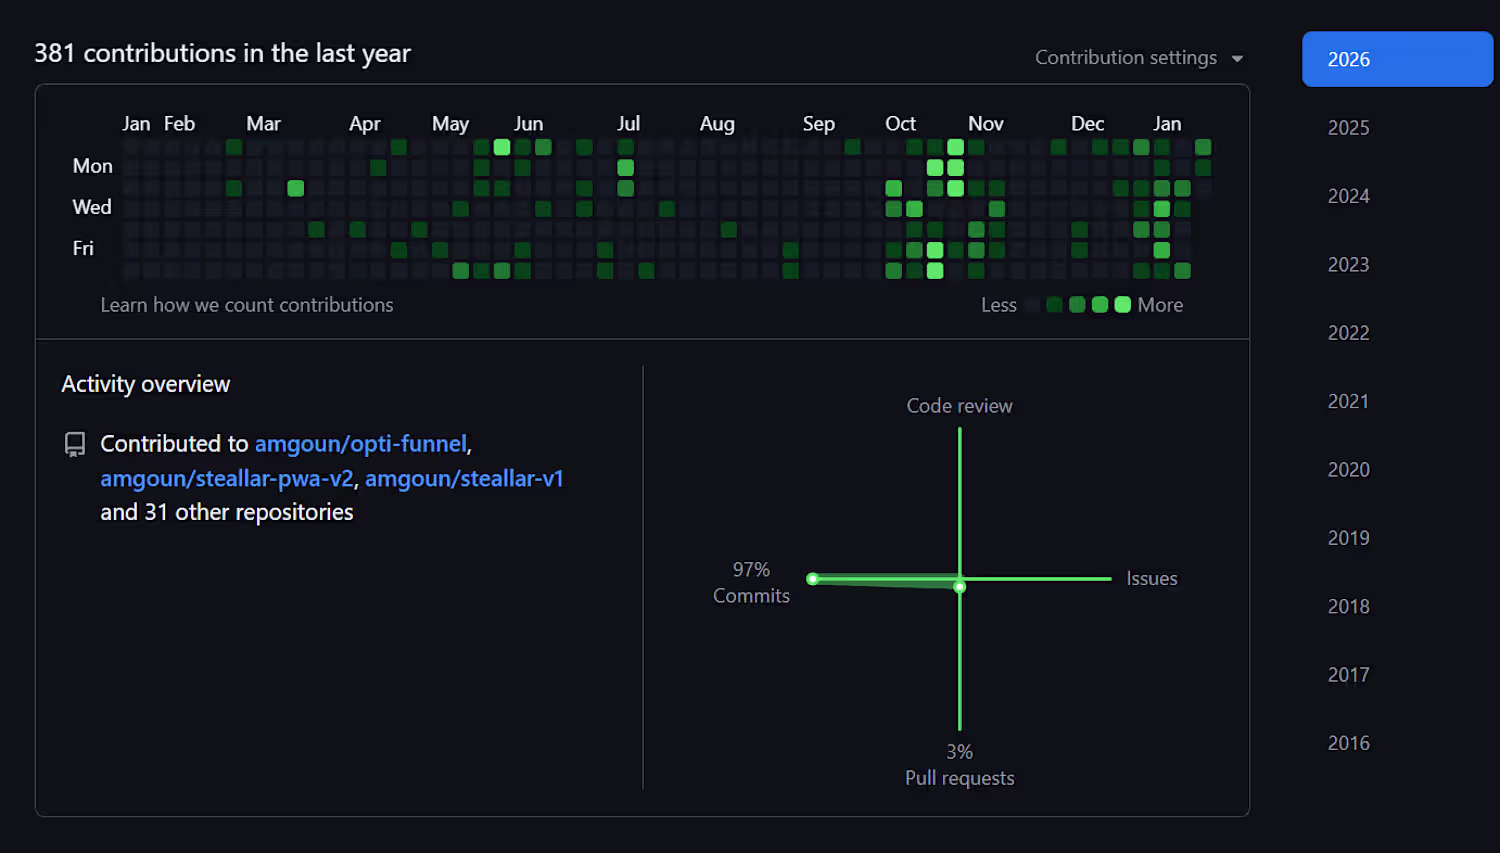Show contributions for 2024
The height and width of the screenshot is (853, 1500).
coord(1348,196)
